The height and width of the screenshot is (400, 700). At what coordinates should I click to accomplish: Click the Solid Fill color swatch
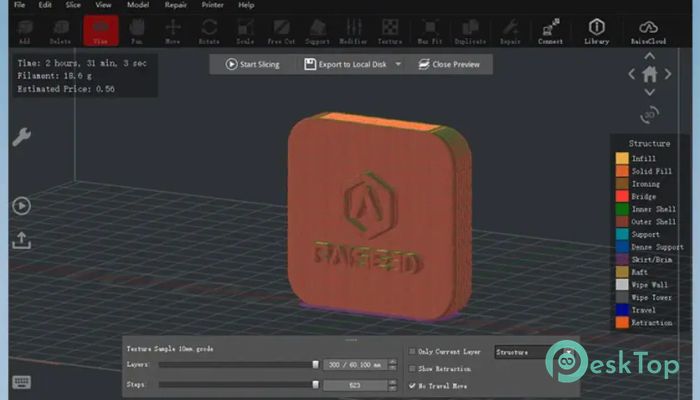622,171
